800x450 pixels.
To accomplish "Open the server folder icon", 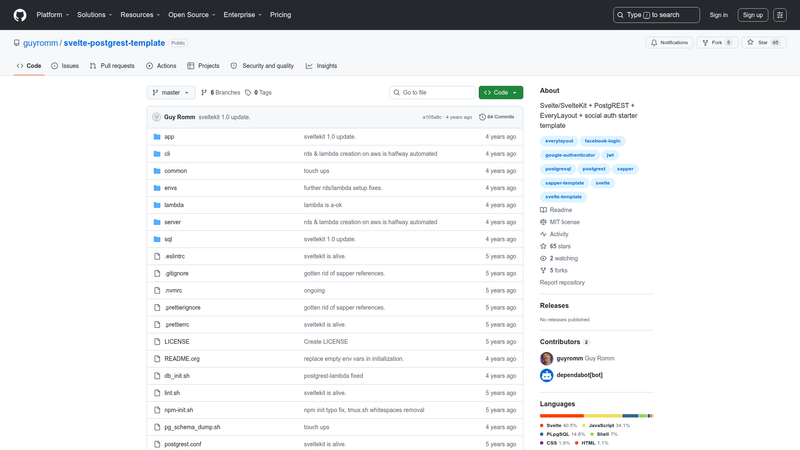I will [157, 222].
